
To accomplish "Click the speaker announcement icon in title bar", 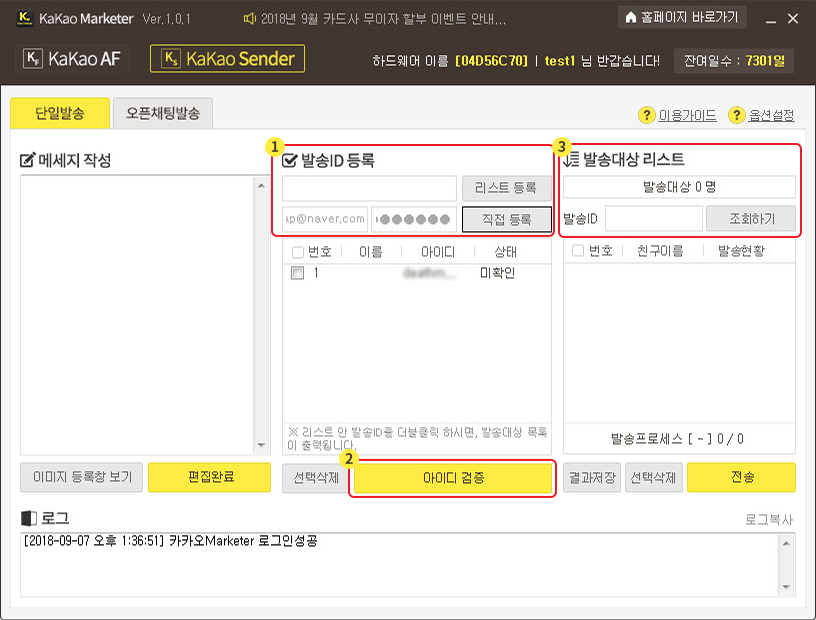I will 252,19.
